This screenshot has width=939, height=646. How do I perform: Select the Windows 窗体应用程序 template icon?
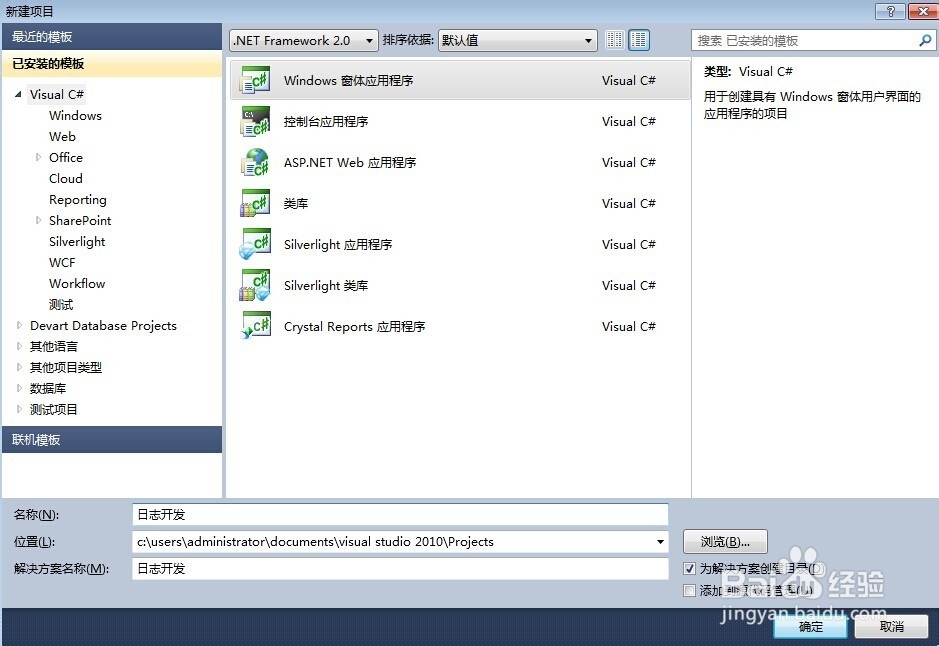point(255,80)
